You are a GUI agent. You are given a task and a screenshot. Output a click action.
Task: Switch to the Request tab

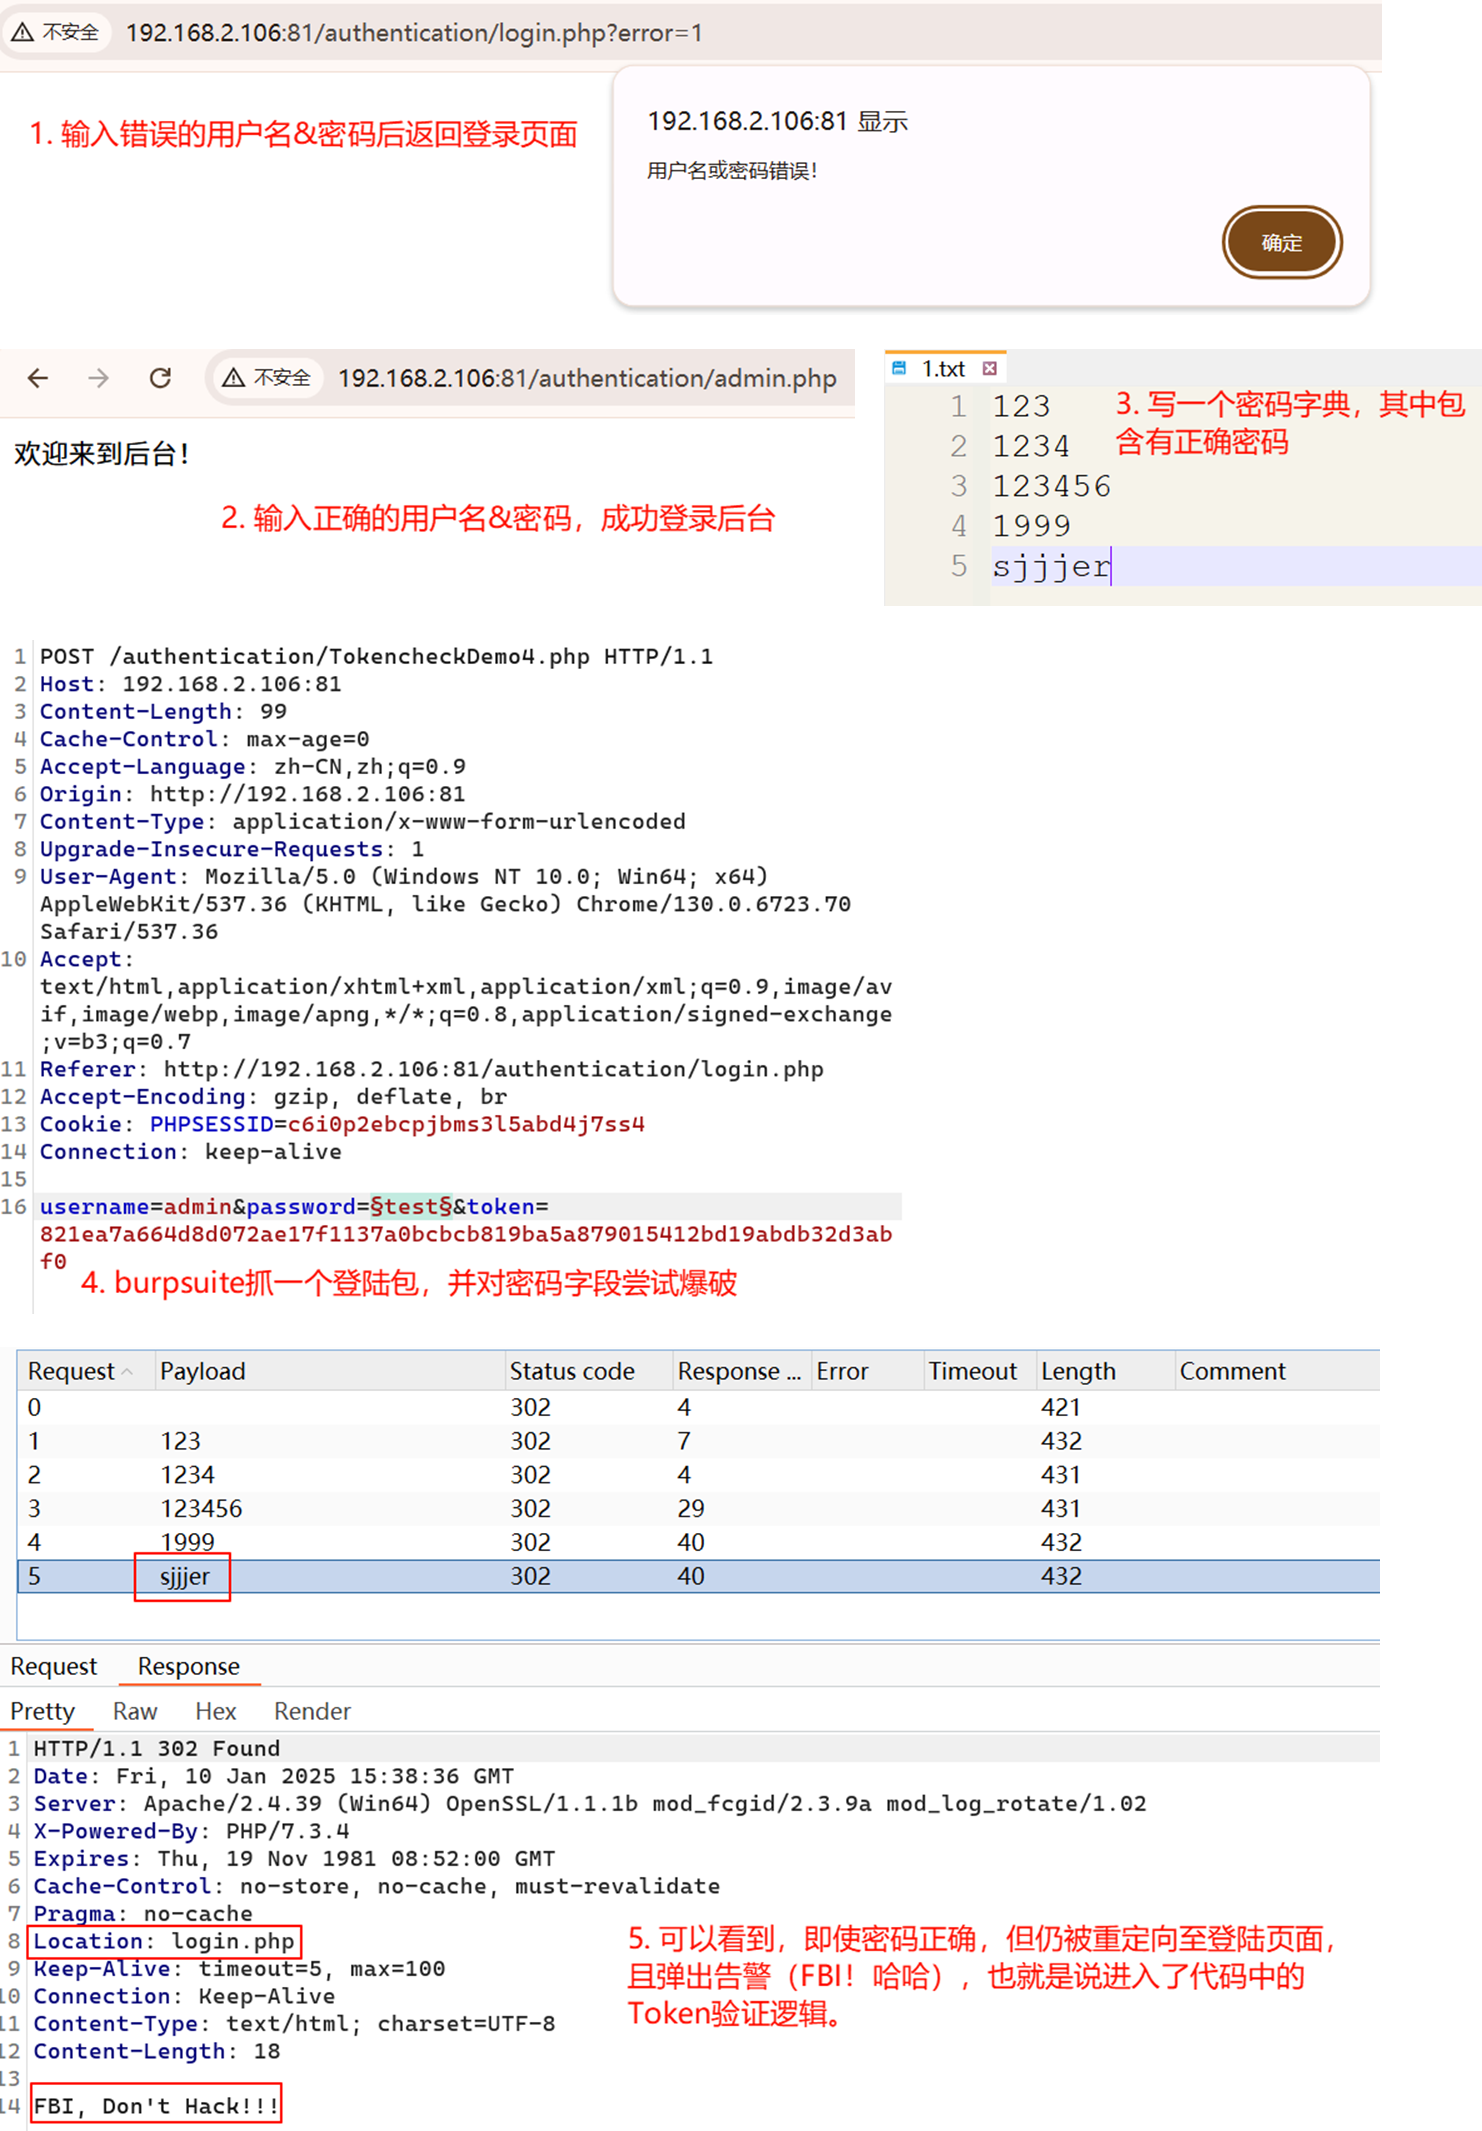[54, 1666]
